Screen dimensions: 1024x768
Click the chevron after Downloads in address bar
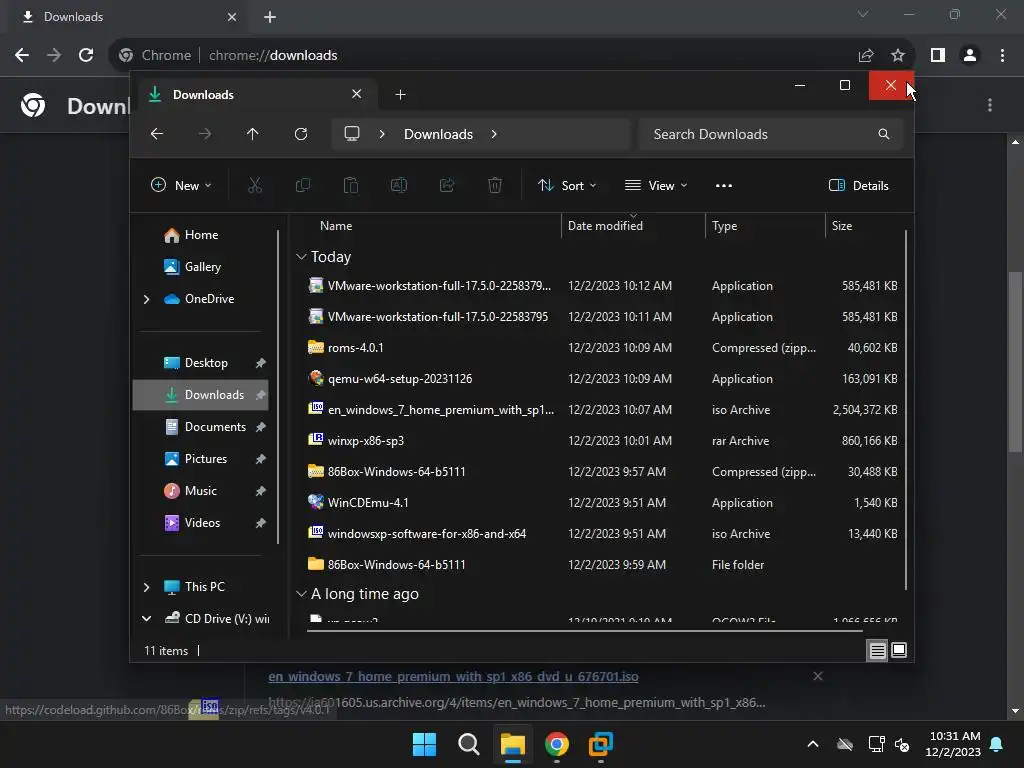[494, 134]
